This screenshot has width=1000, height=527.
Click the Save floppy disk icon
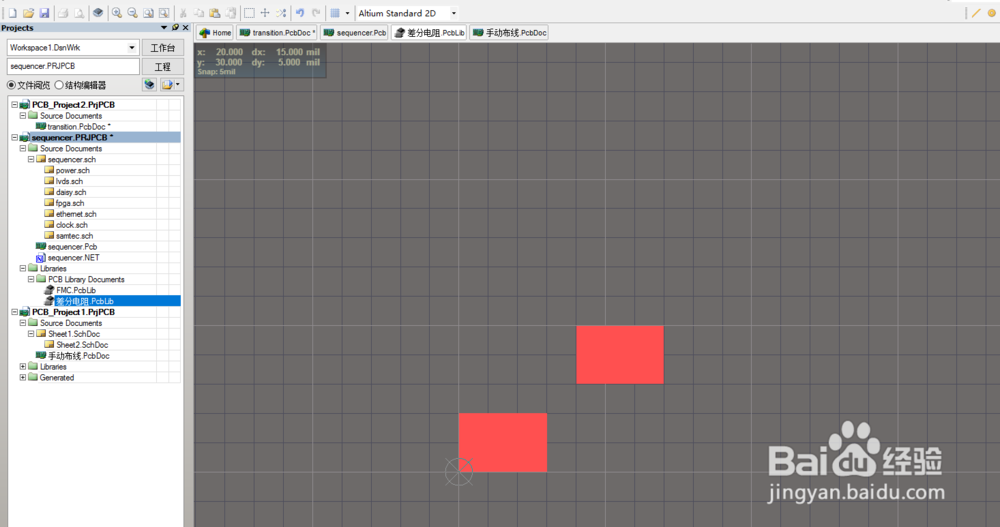44,13
